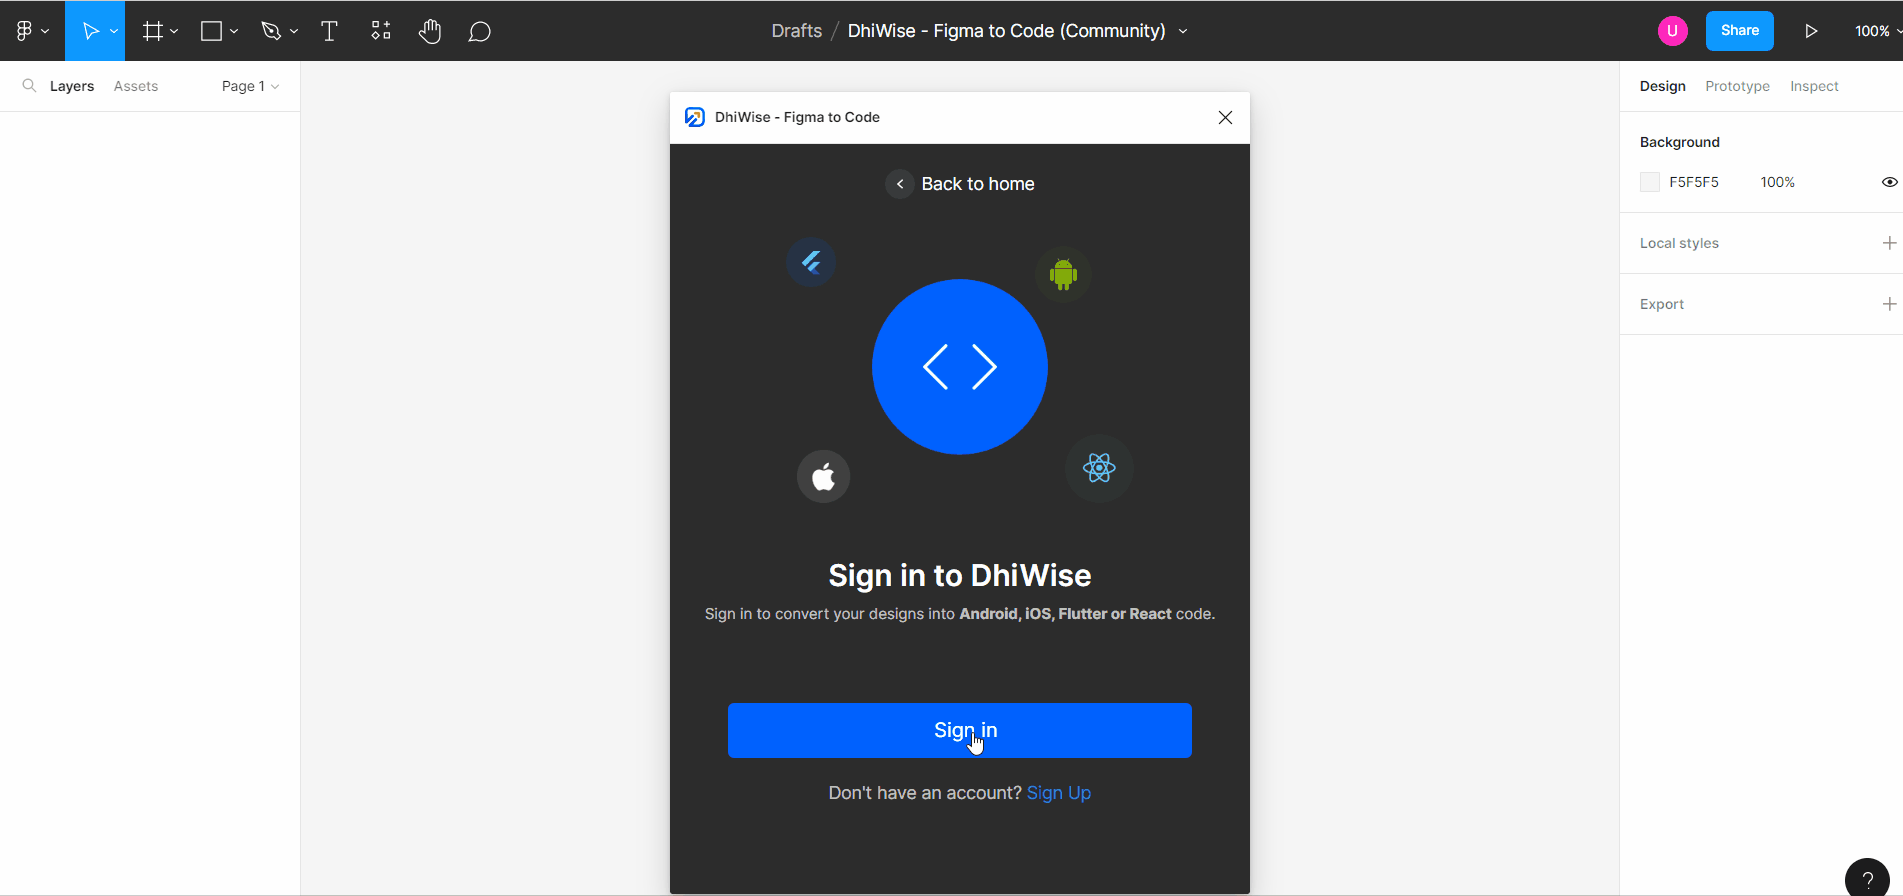Open the help question mark button
The height and width of the screenshot is (896, 1903).
coord(1867,880)
